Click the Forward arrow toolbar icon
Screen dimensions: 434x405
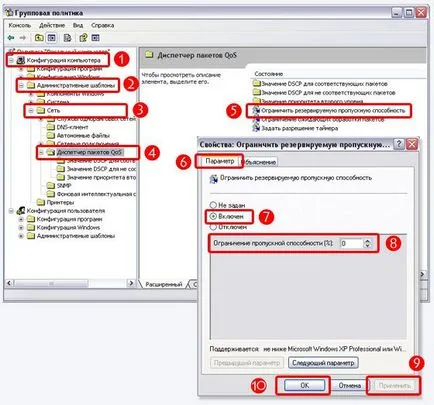click(x=23, y=38)
